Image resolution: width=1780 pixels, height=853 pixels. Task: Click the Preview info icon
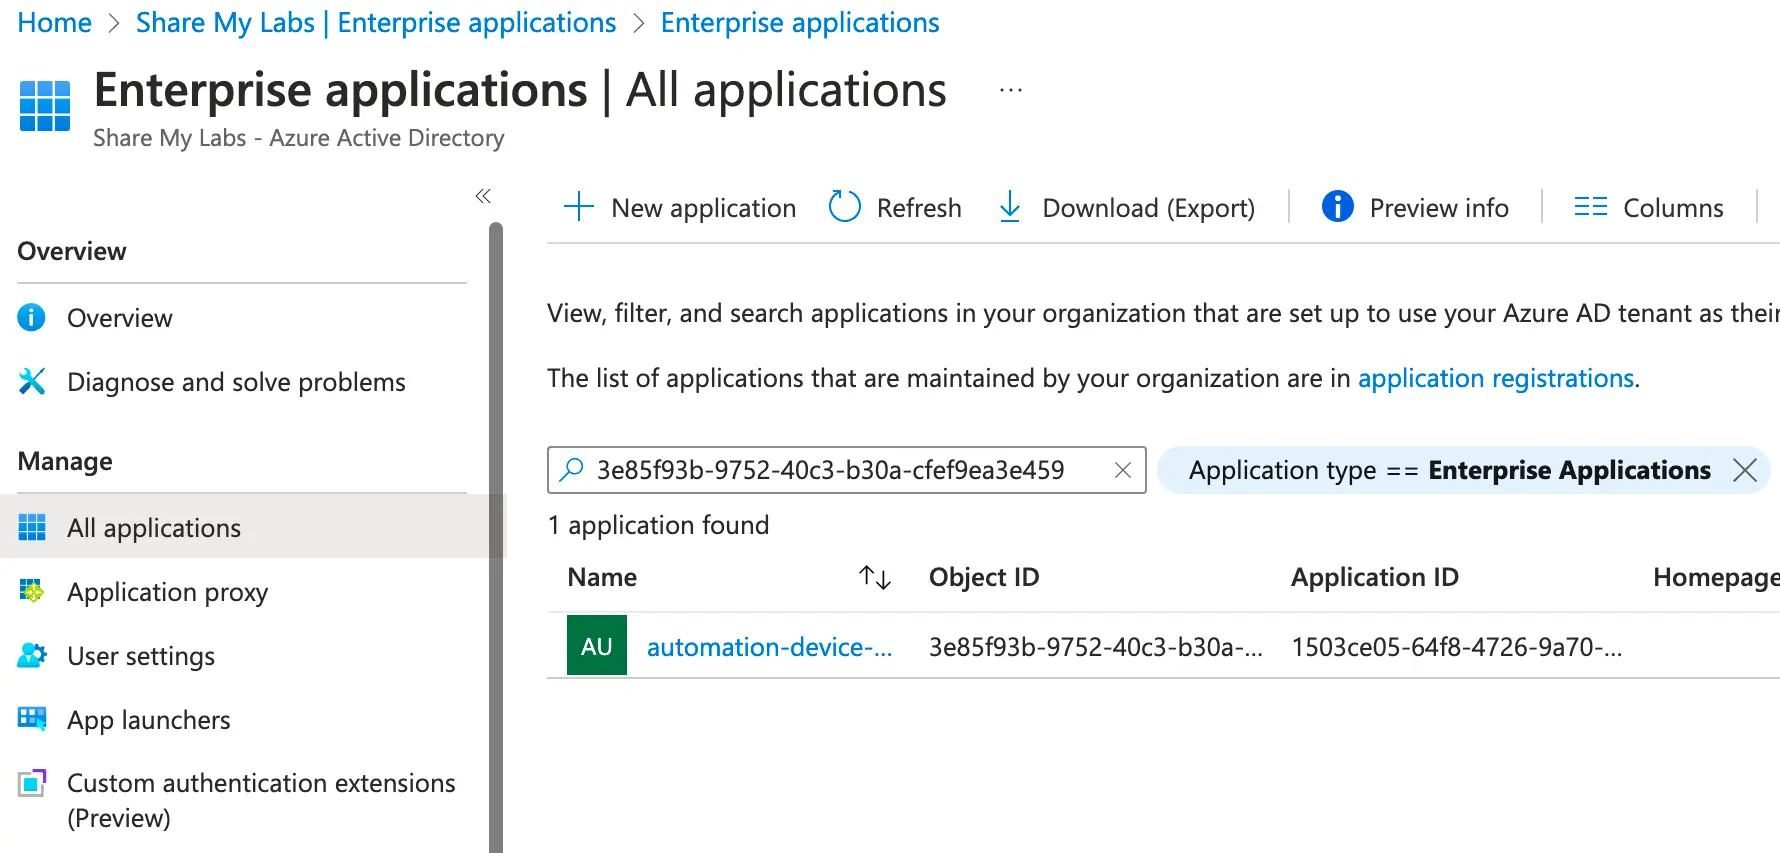tap(1337, 207)
